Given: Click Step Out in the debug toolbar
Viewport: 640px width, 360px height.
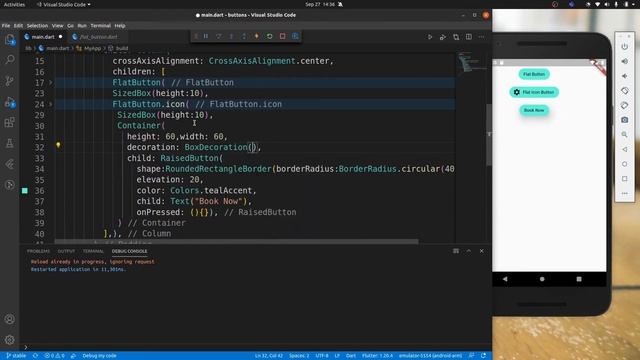Looking at the screenshot, I should [x=244, y=36].
